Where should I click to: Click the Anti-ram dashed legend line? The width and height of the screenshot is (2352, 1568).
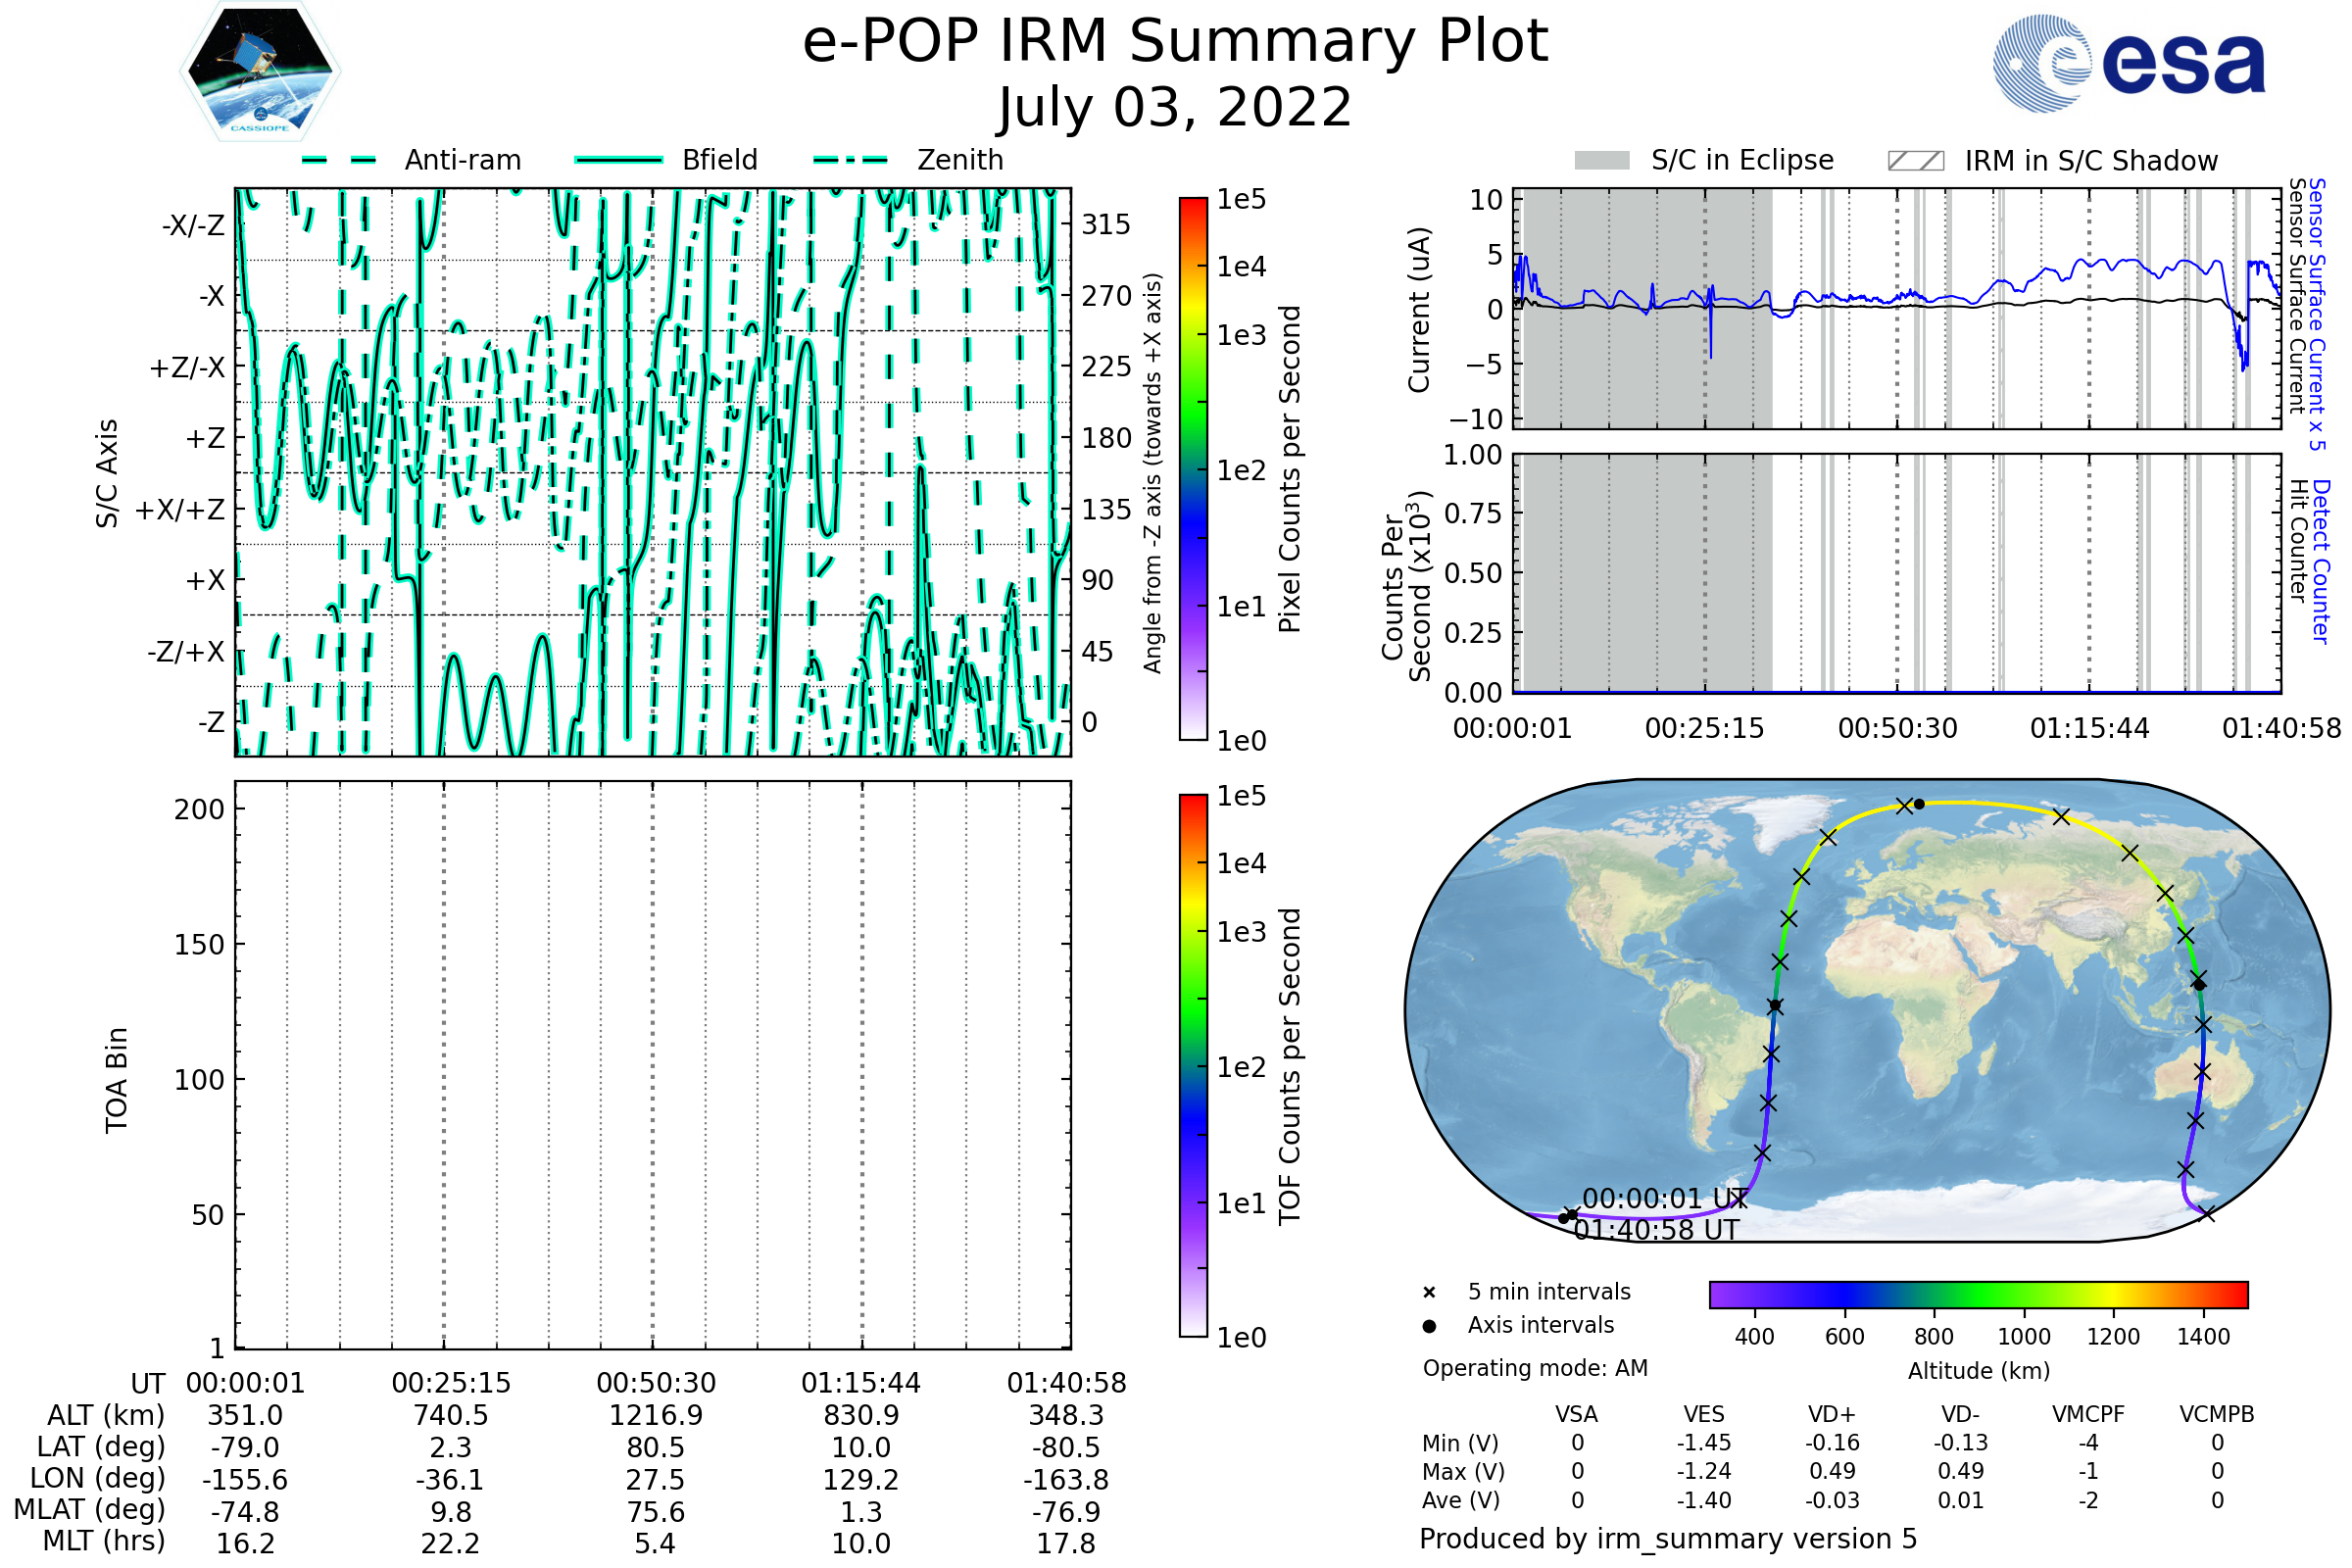(339, 160)
